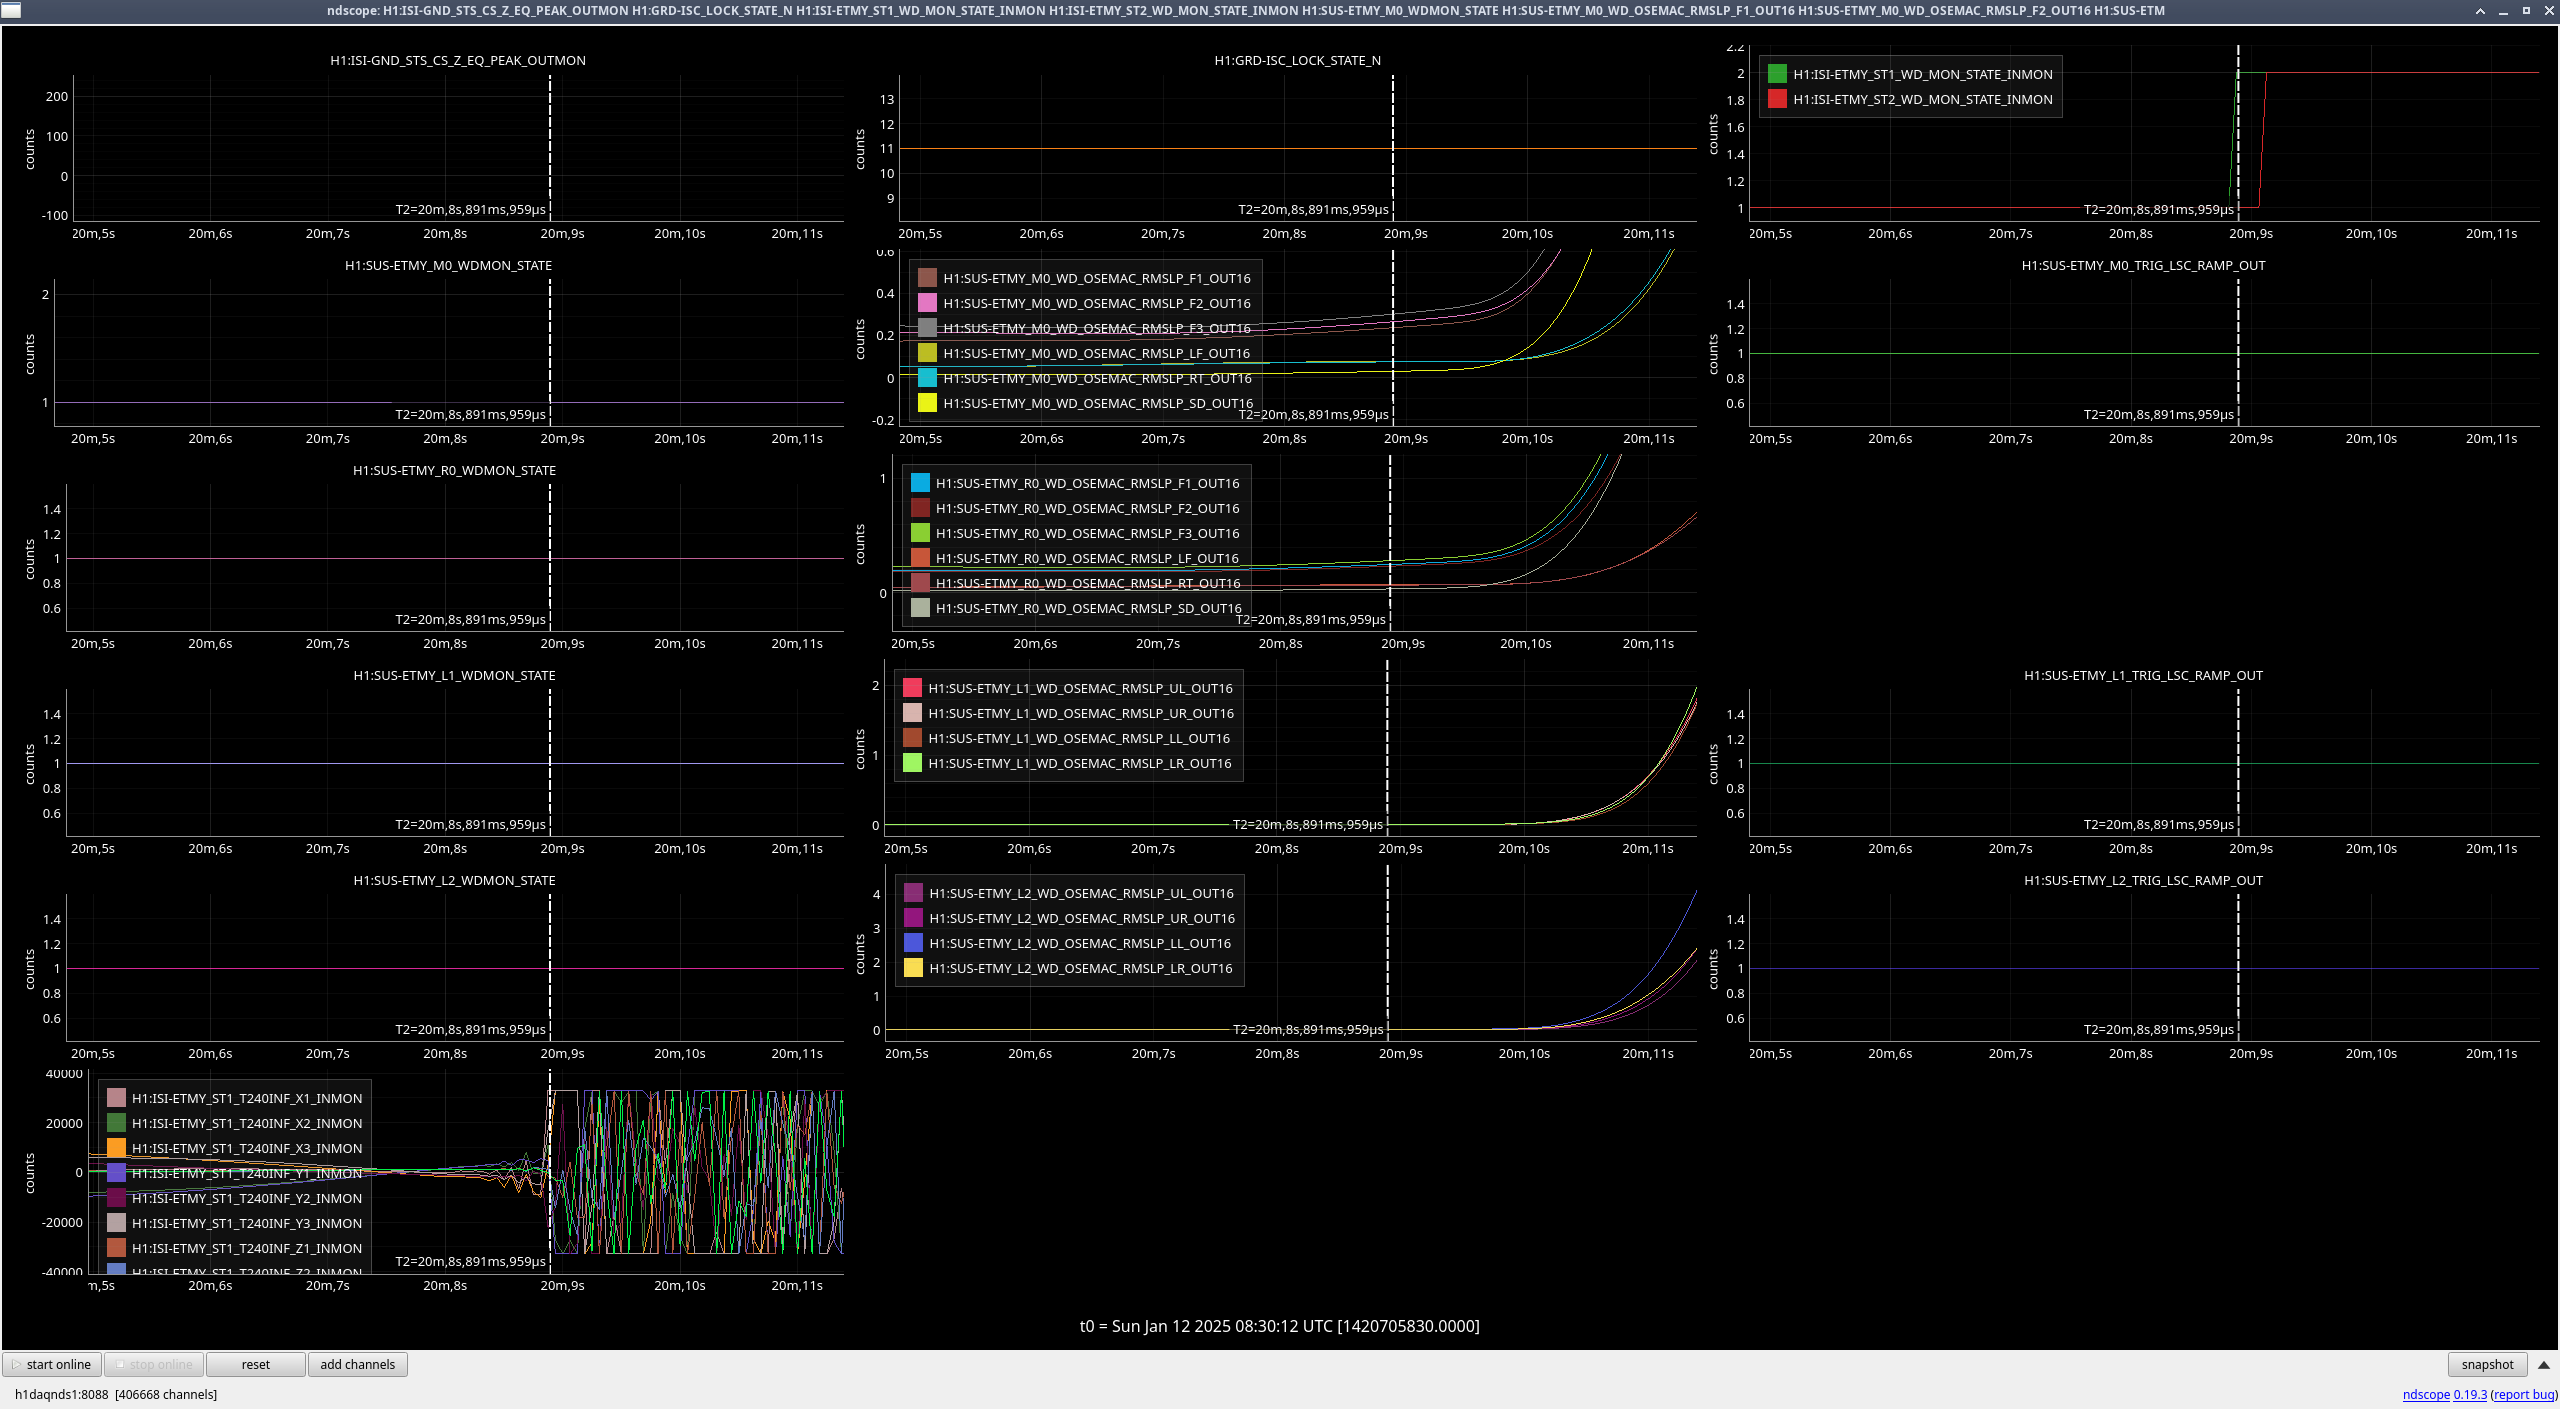Screen dimensions: 2560x1409
Task: Click the green ST1_WD_MON_STATE_INMON legend swatch
Action: (x=1777, y=74)
